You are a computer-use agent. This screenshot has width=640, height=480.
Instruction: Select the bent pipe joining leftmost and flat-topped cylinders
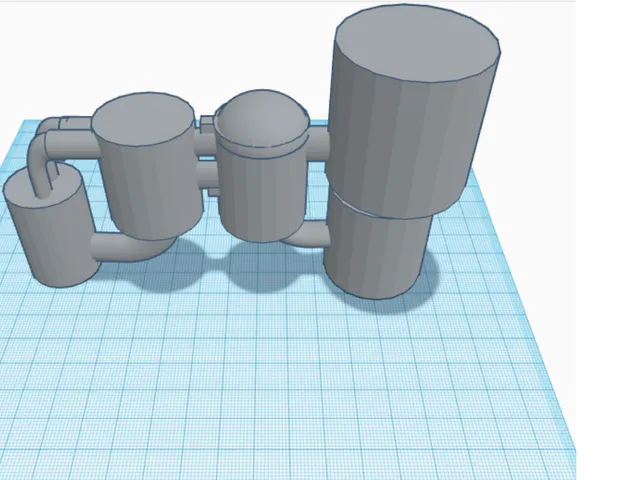coord(131,247)
